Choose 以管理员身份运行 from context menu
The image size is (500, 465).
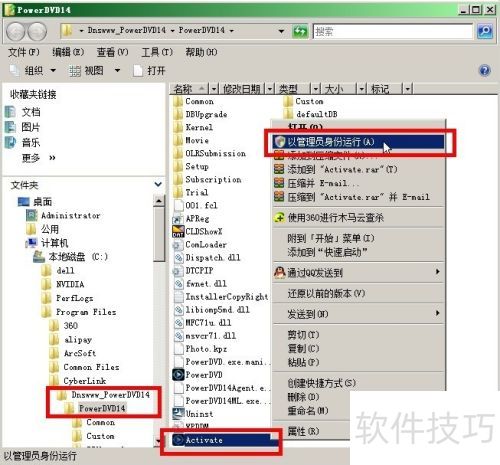click(359, 142)
